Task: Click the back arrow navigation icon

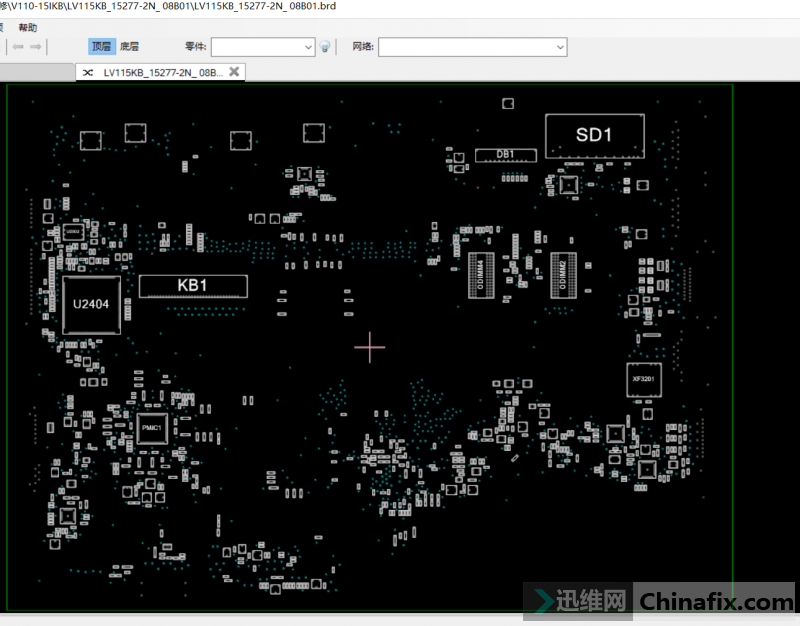Action: pos(18,47)
